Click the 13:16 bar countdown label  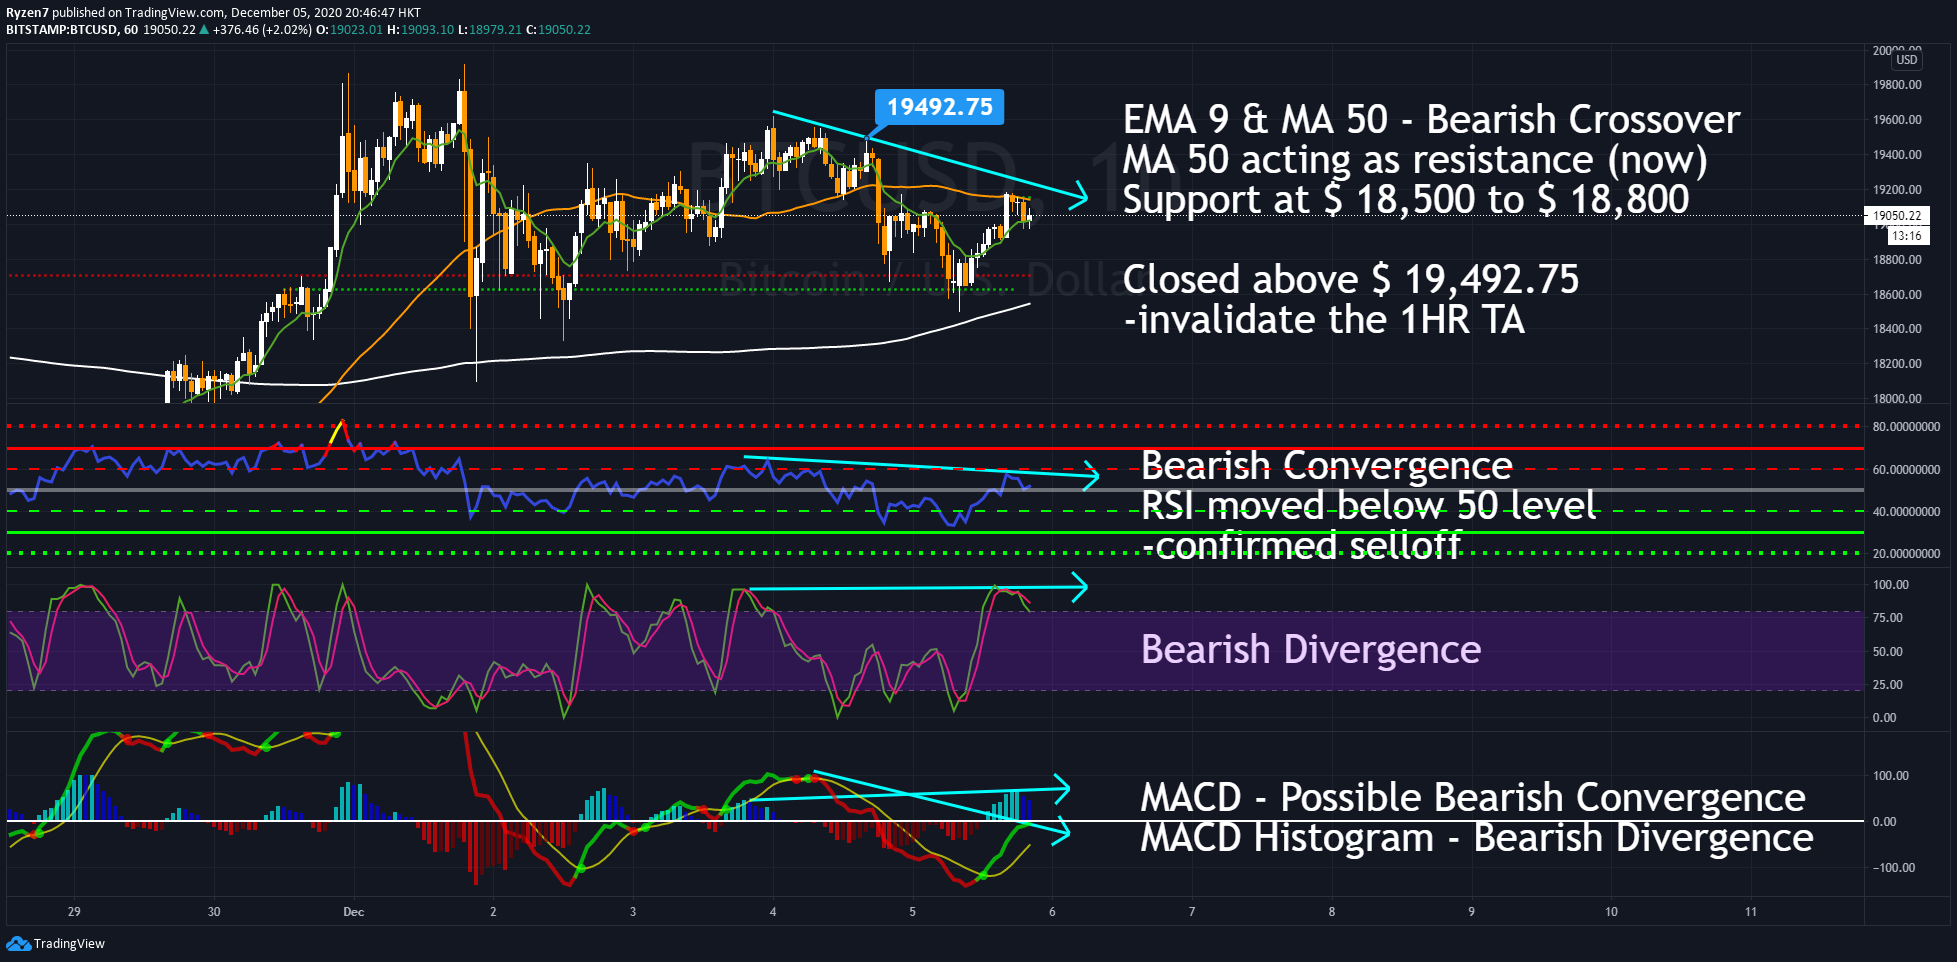tap(1907, 236)
